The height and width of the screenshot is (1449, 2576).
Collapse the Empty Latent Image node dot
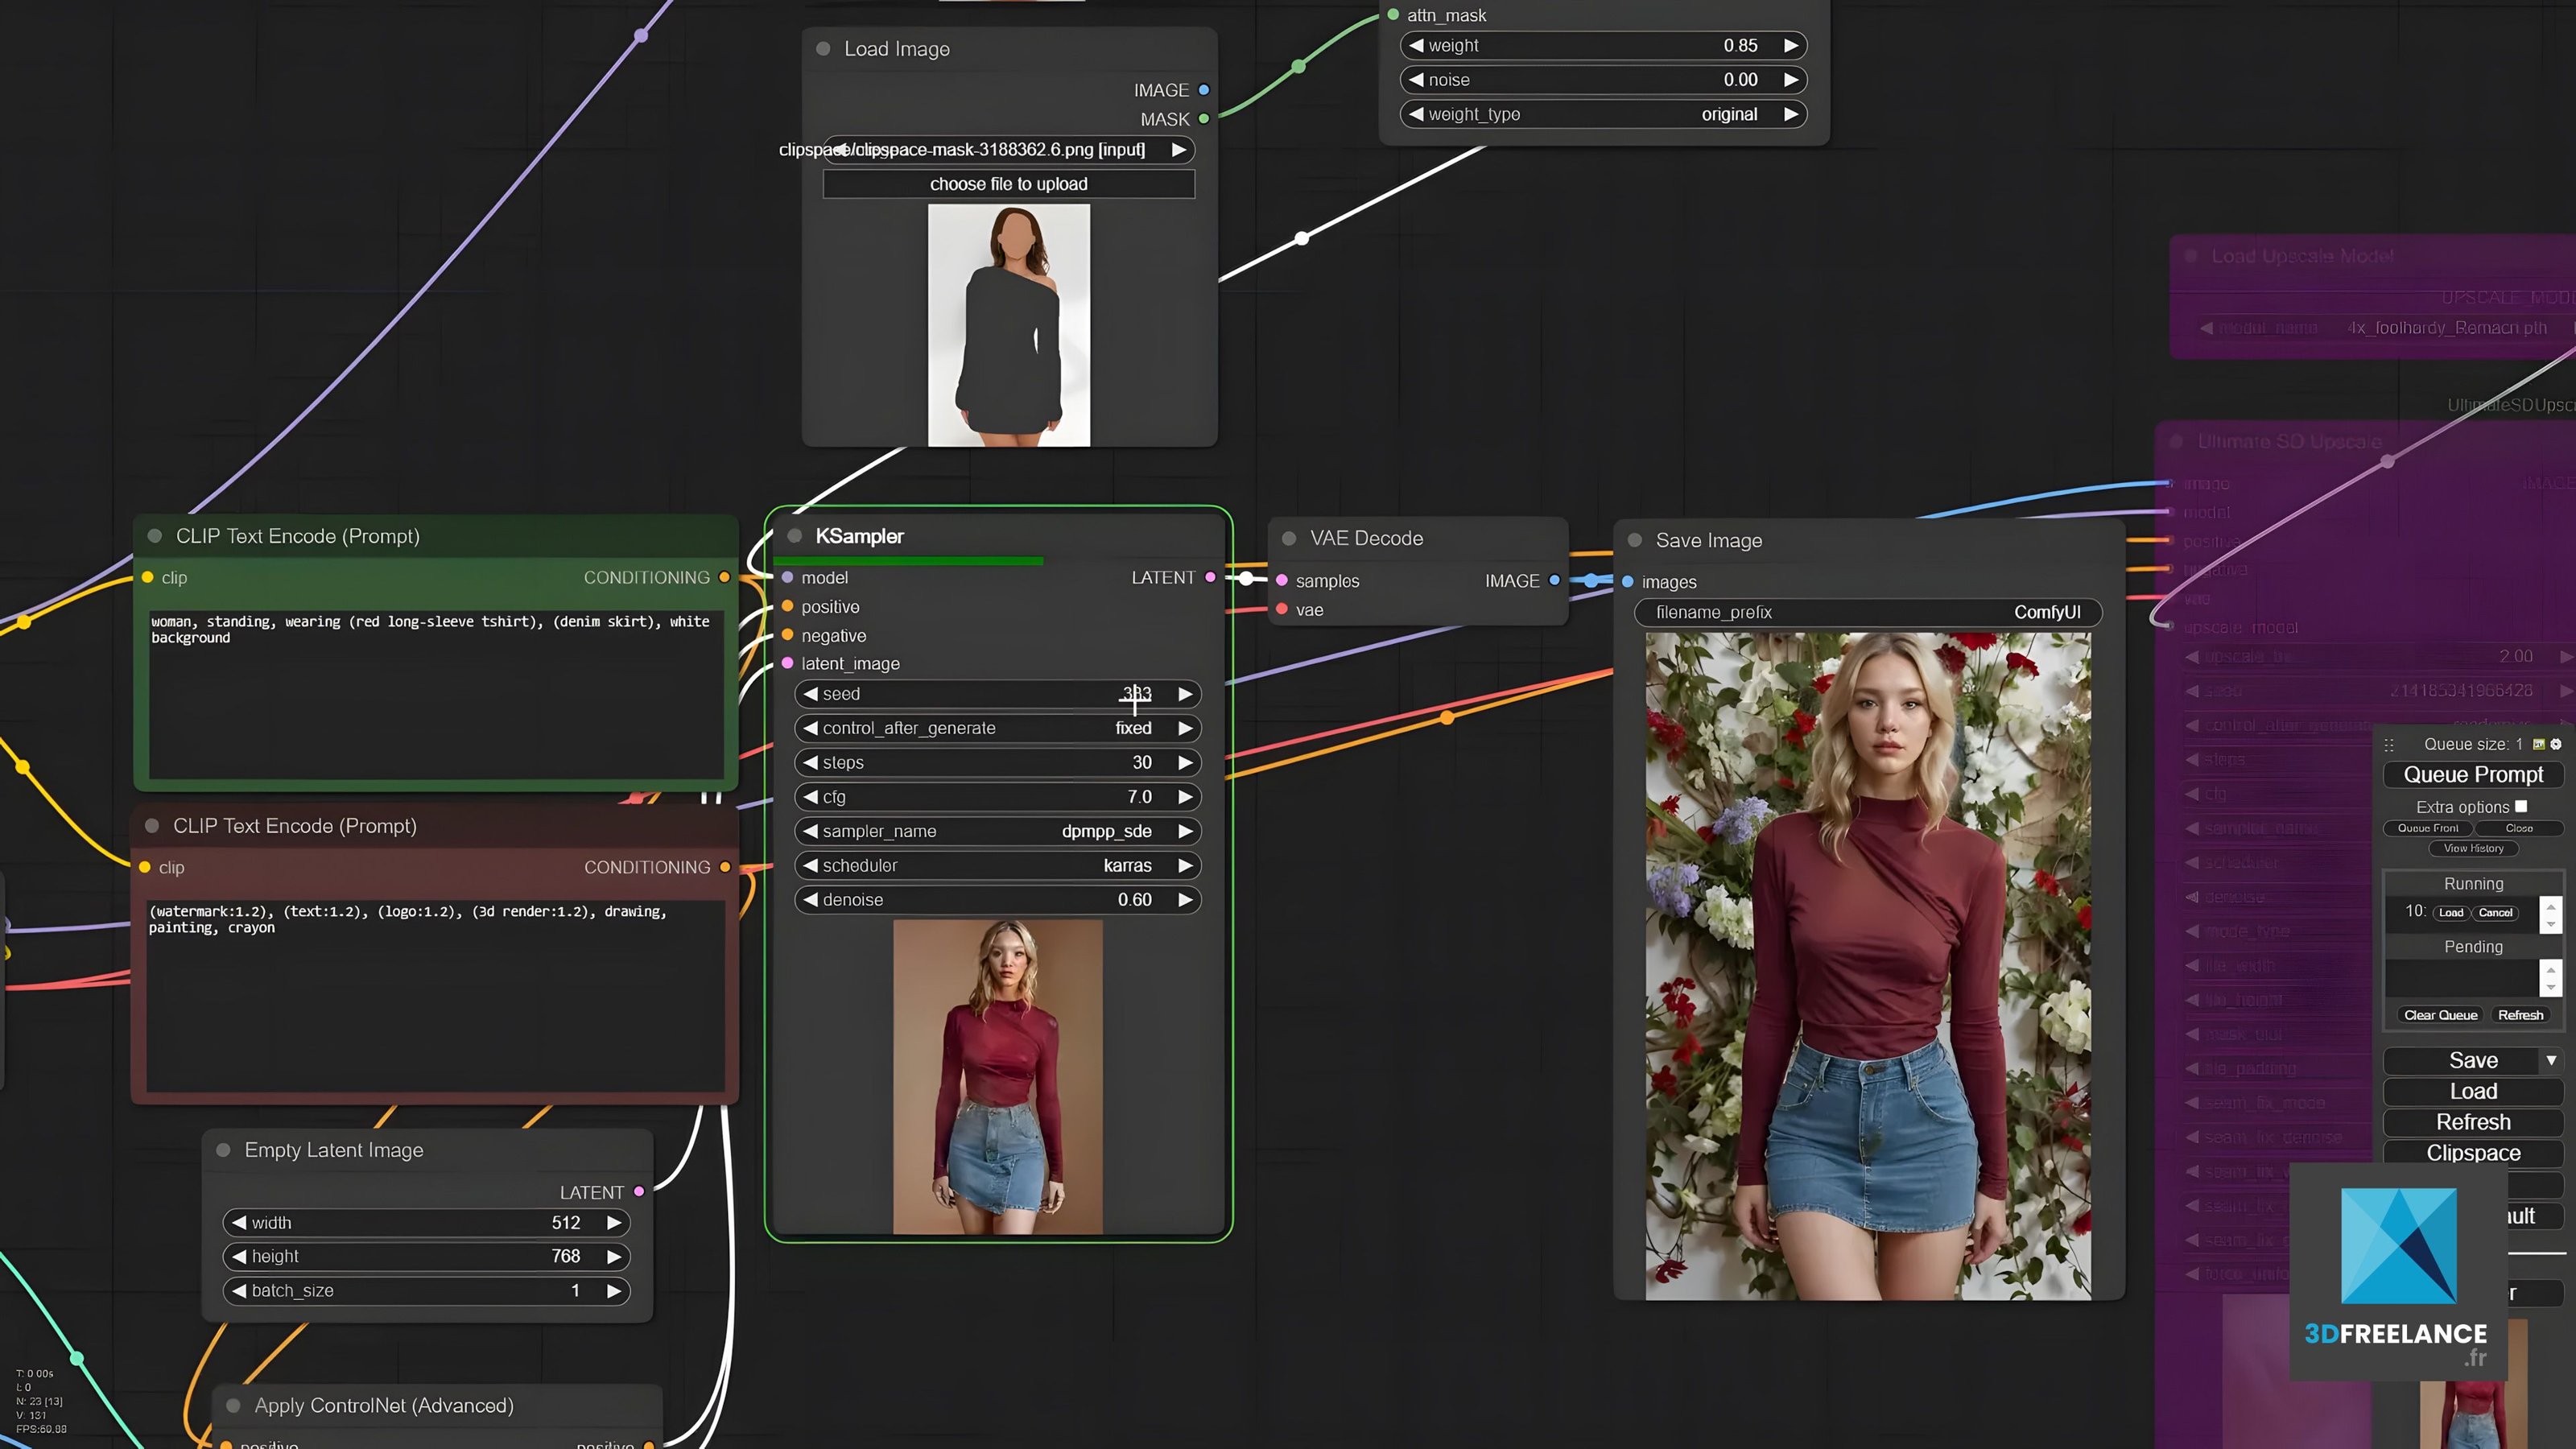click(224, 1150)
